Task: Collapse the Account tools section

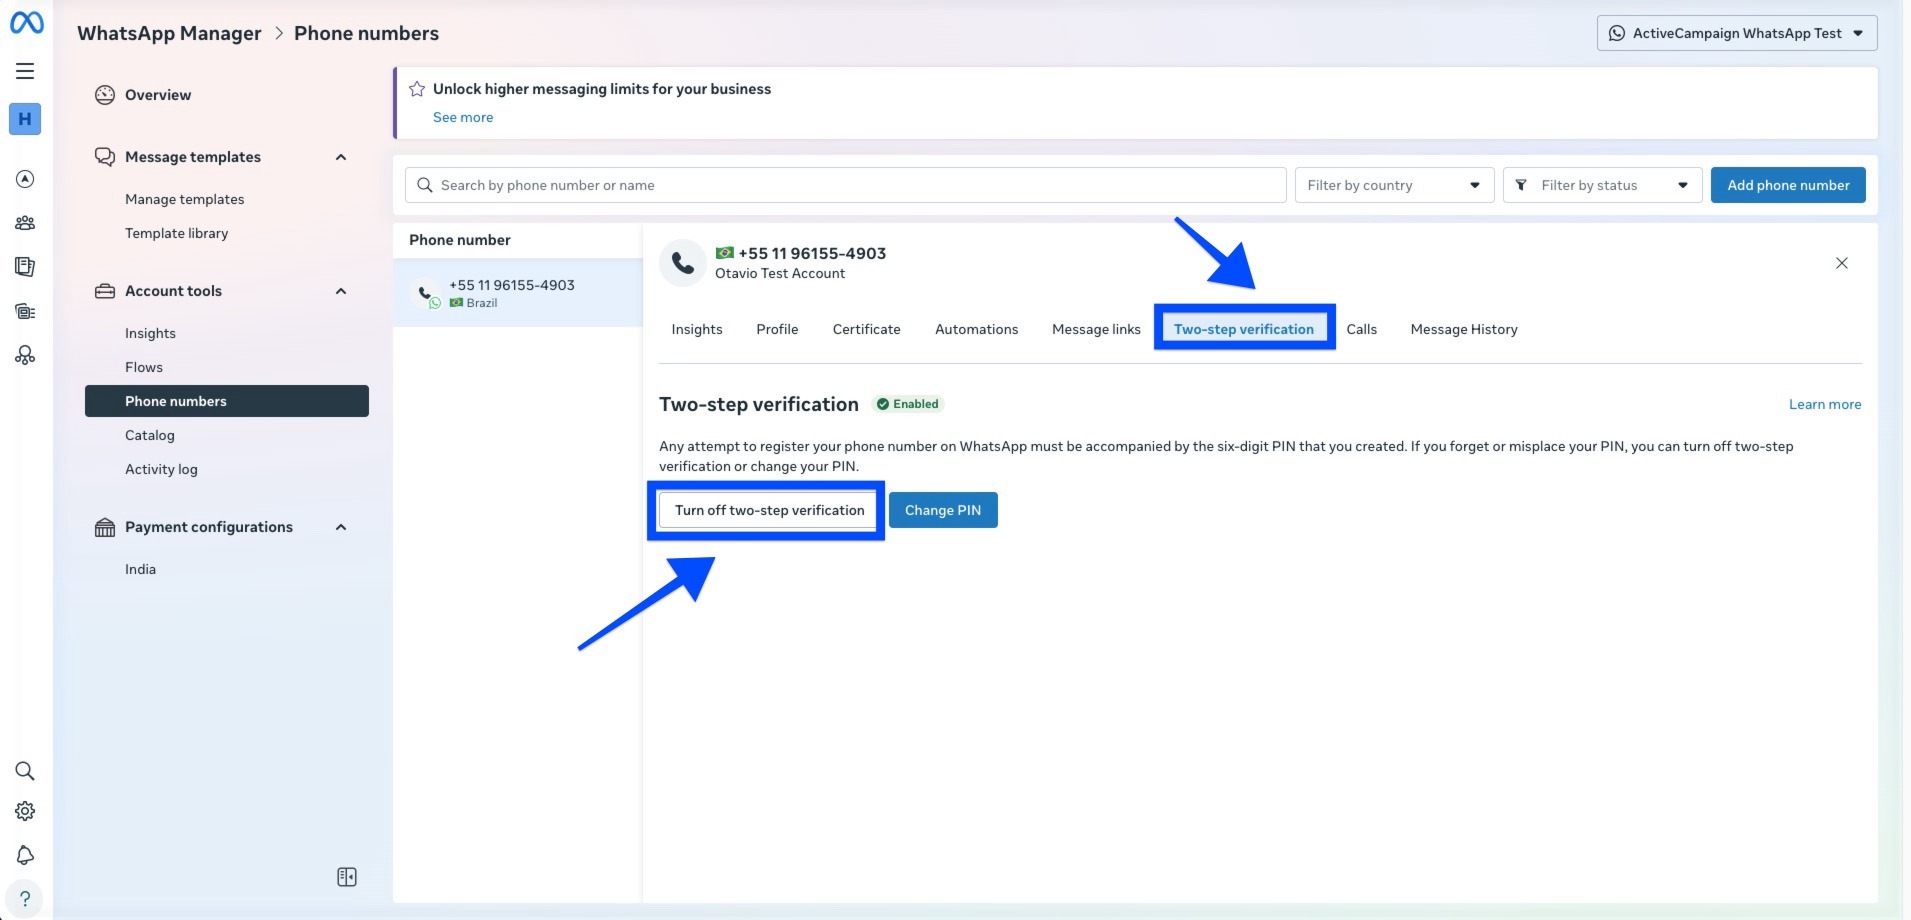Action: click(341, 291)
